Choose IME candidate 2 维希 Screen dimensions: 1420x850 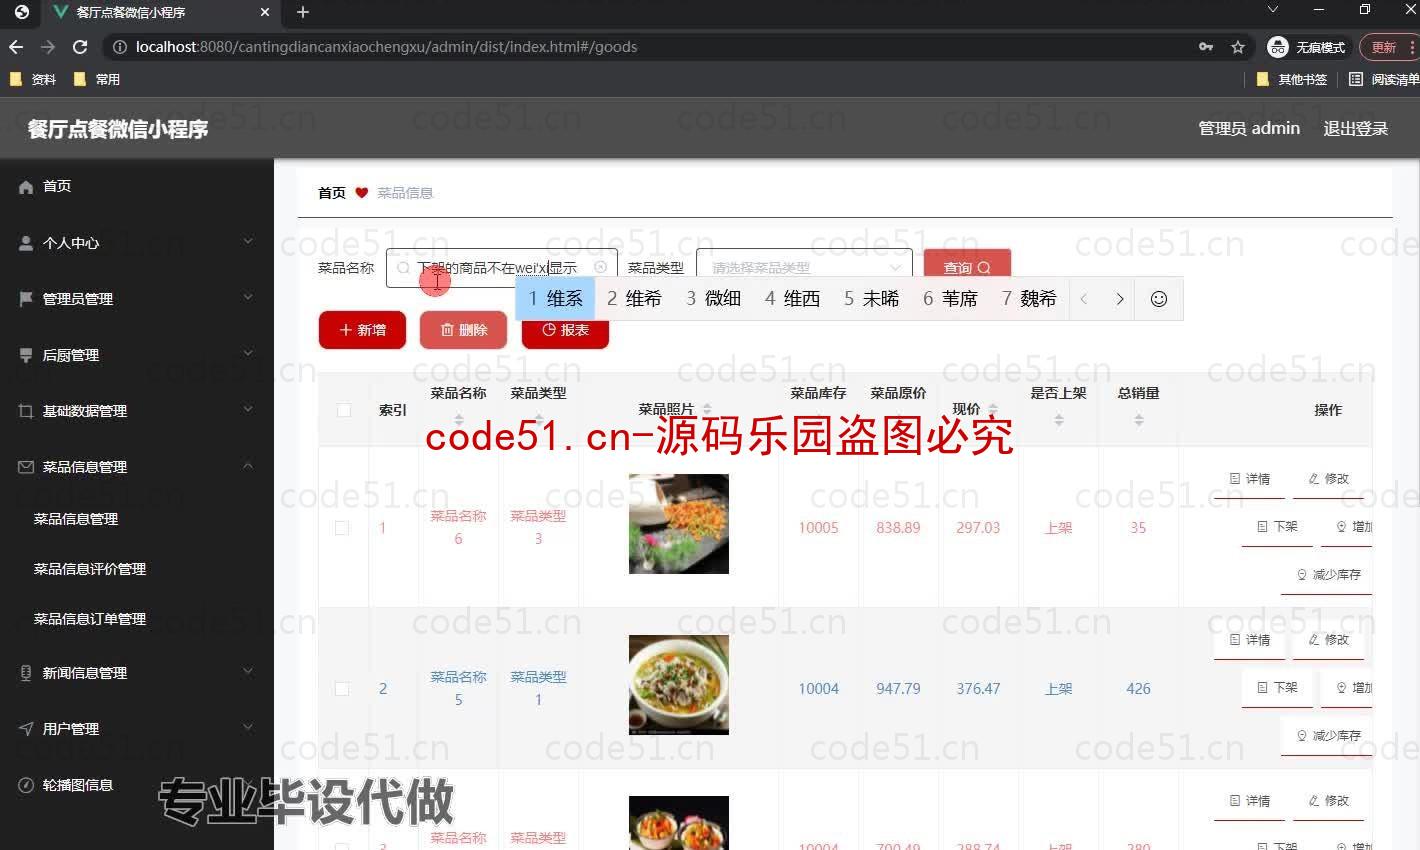pos(634,298)
